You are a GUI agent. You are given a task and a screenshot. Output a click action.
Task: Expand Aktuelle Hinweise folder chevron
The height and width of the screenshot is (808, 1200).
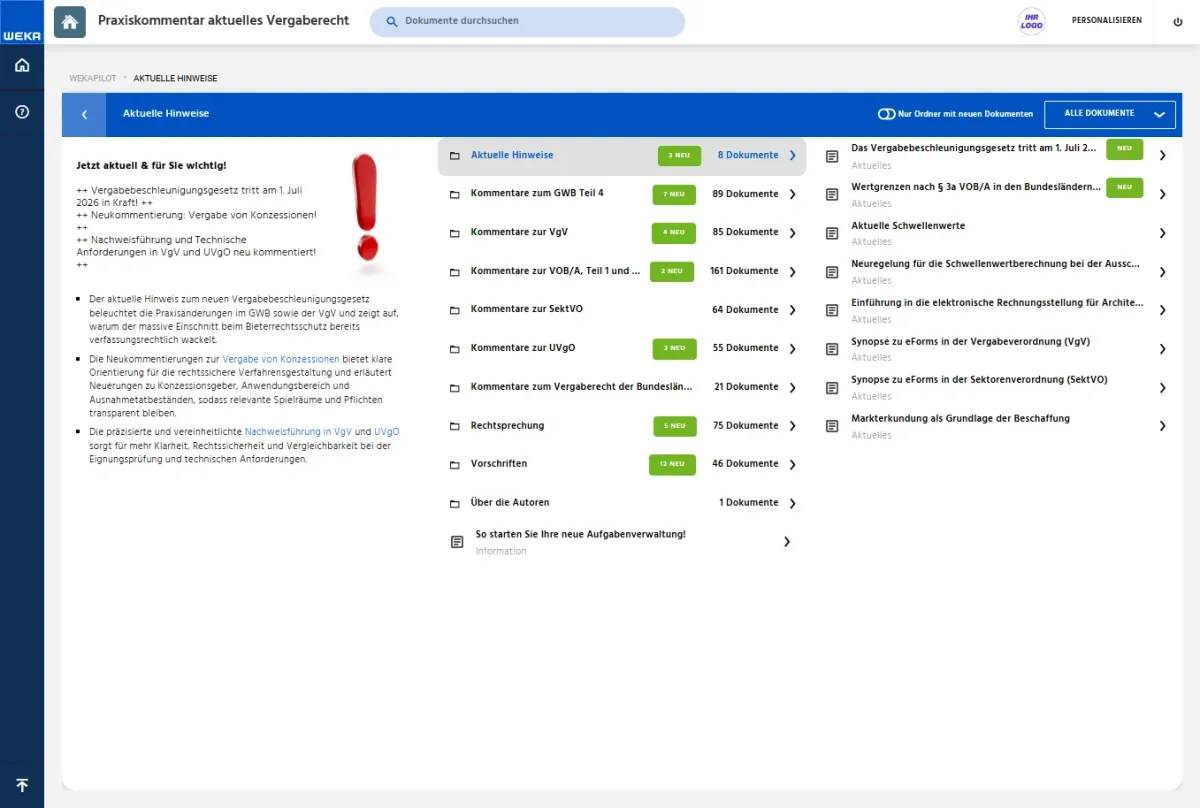(x=792, y=156)
